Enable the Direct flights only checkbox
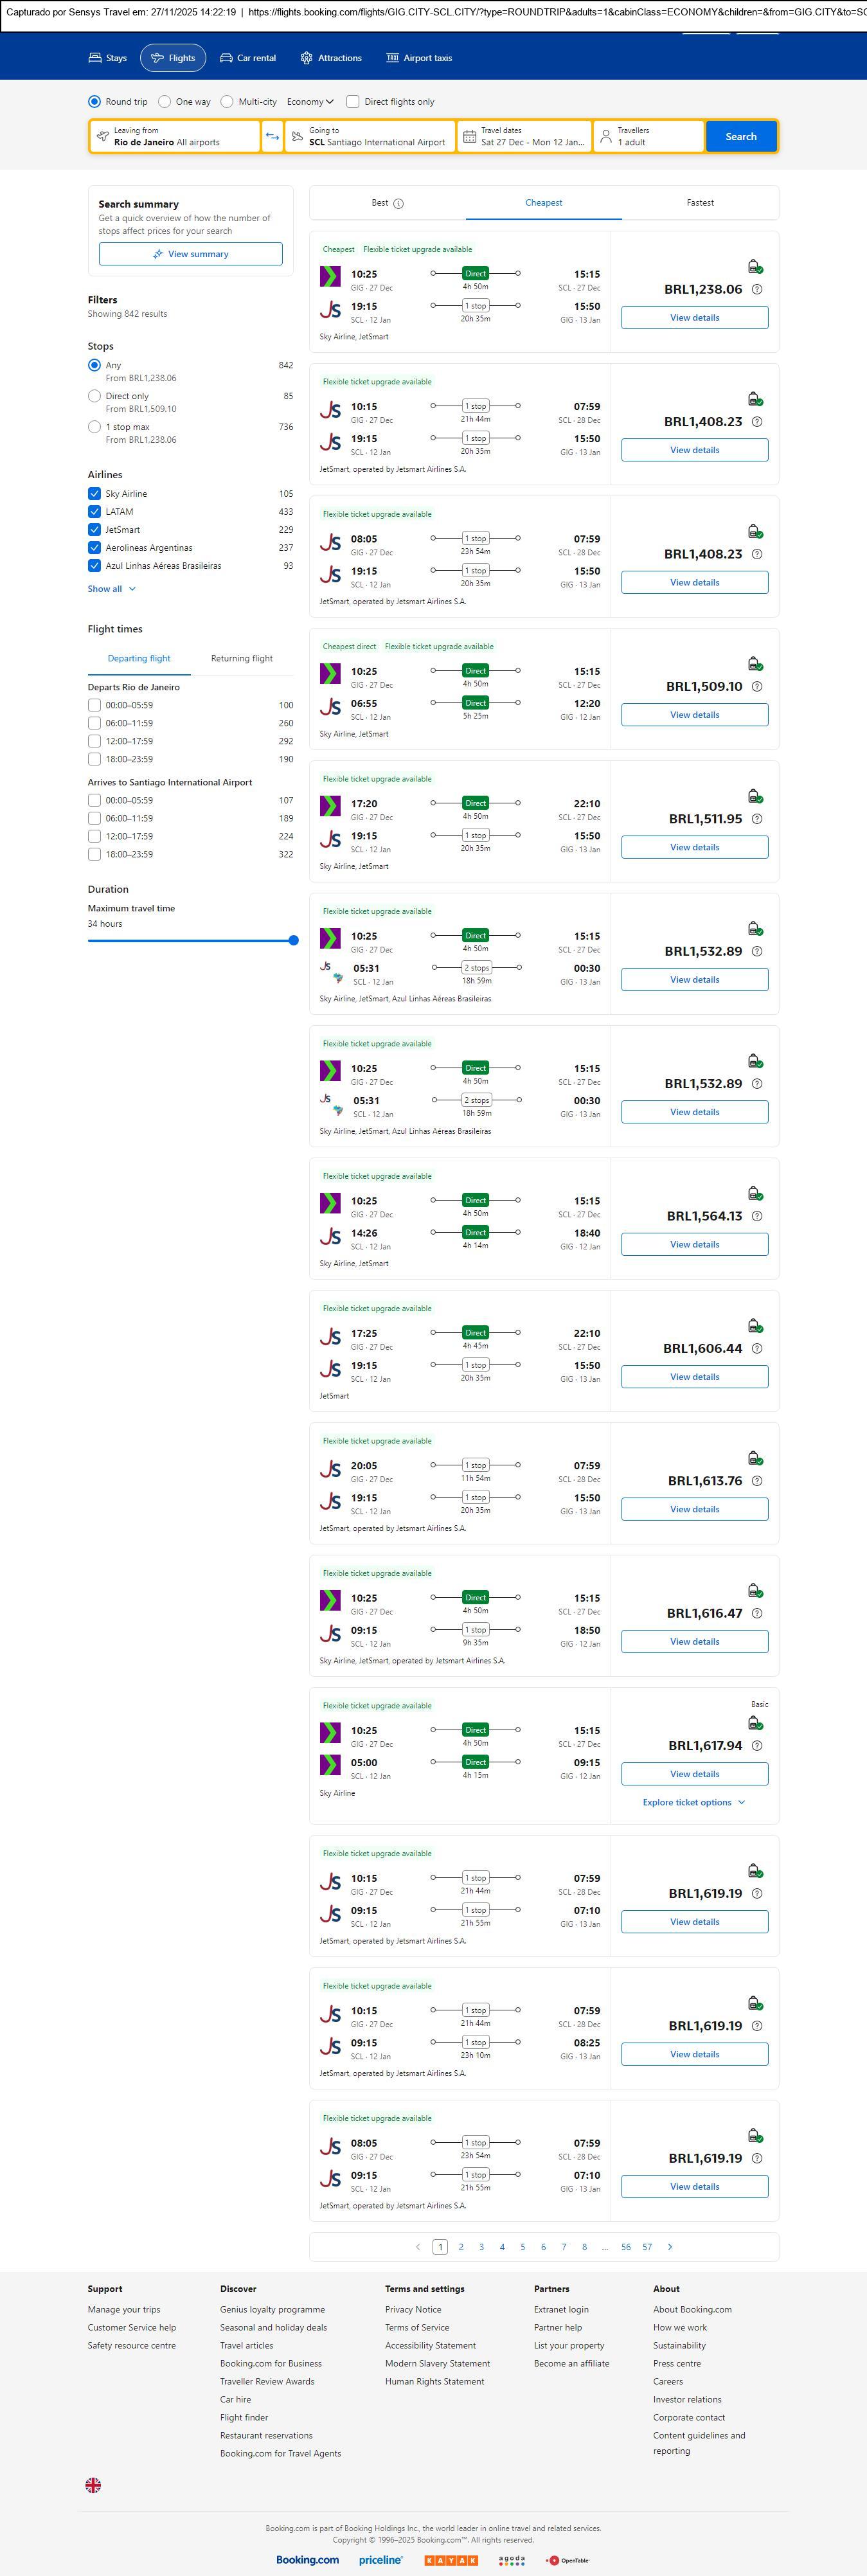The width and height of the screenshot is (867, 2576). [x=353, y=102]
